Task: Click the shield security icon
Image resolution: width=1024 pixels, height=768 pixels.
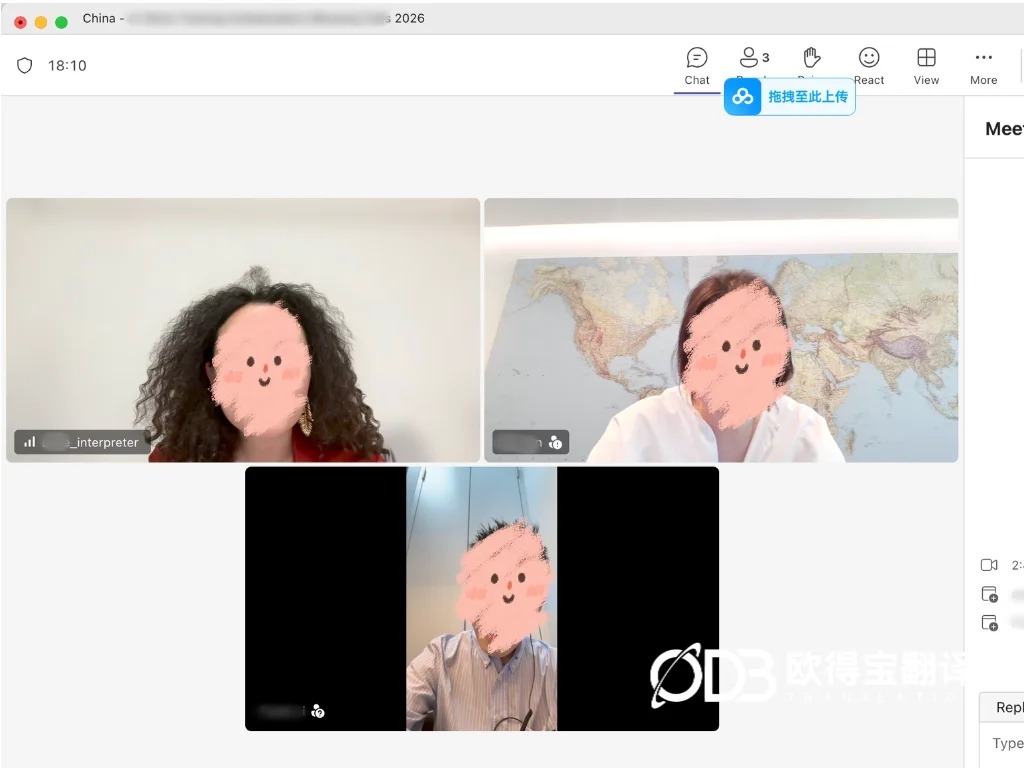Action: (25, 65)
